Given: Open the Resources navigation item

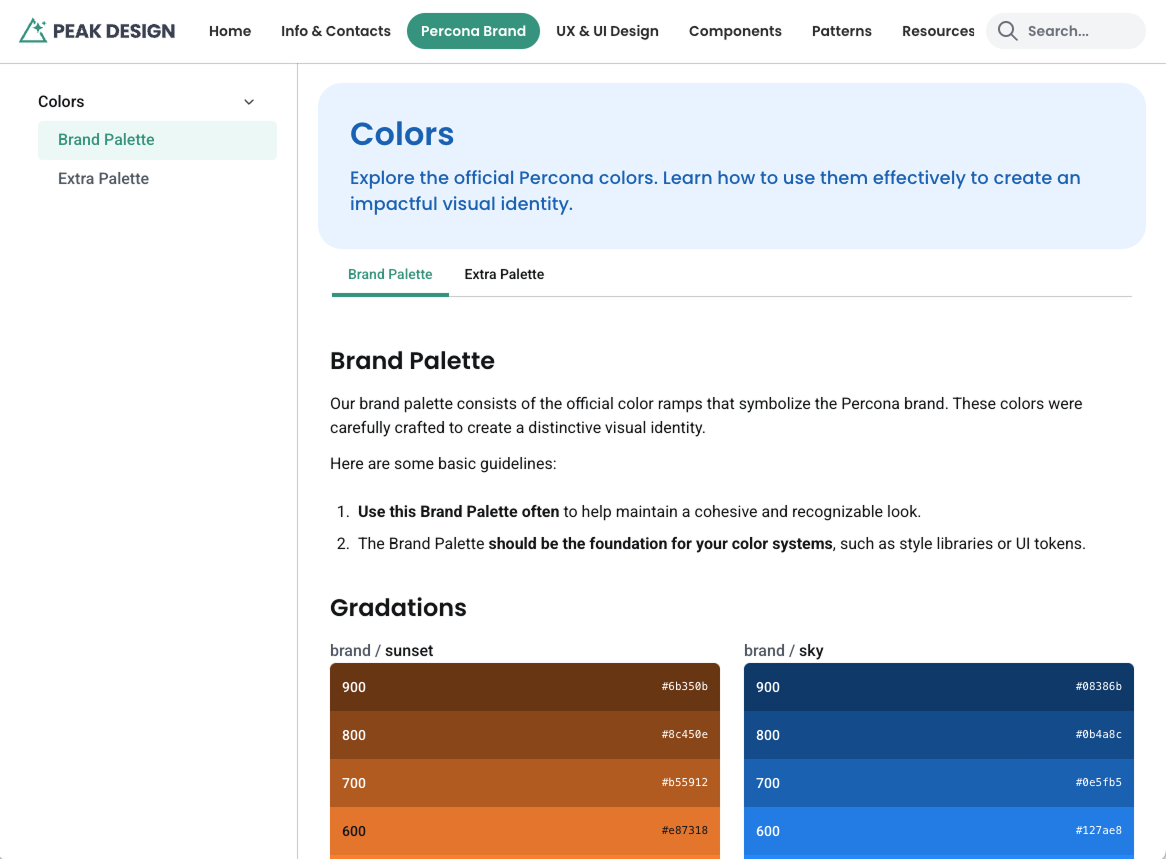Looking at the screenshot, I should [937, 31].
